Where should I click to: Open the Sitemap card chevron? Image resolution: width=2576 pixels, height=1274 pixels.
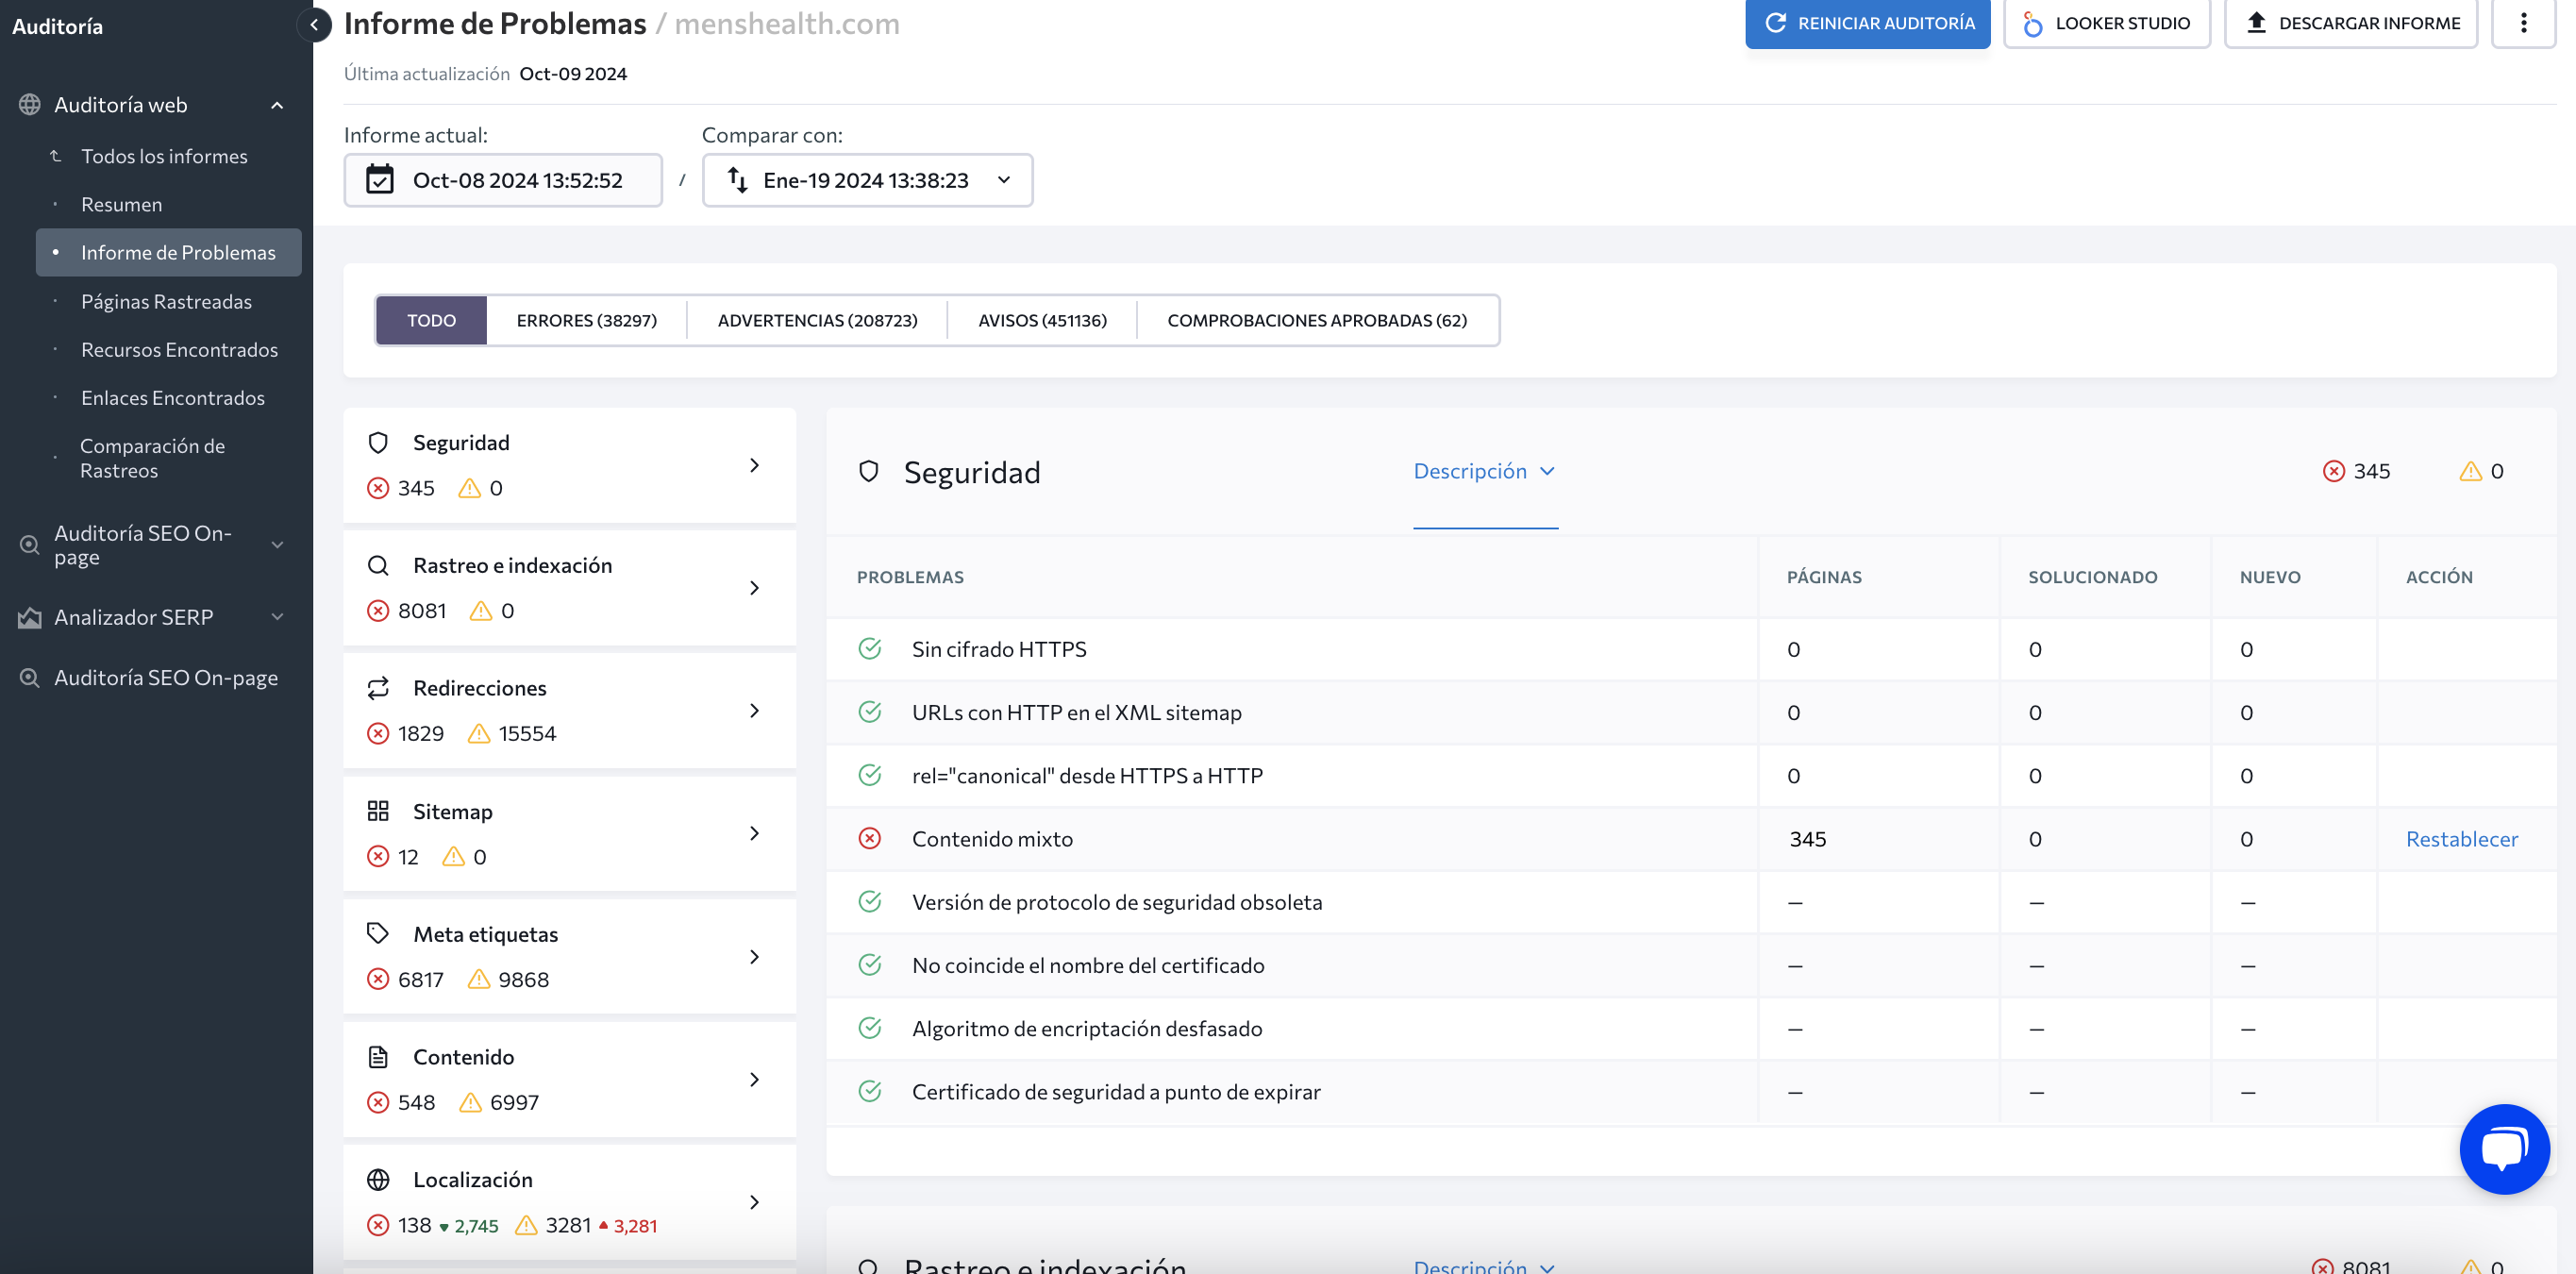(754, 834)
